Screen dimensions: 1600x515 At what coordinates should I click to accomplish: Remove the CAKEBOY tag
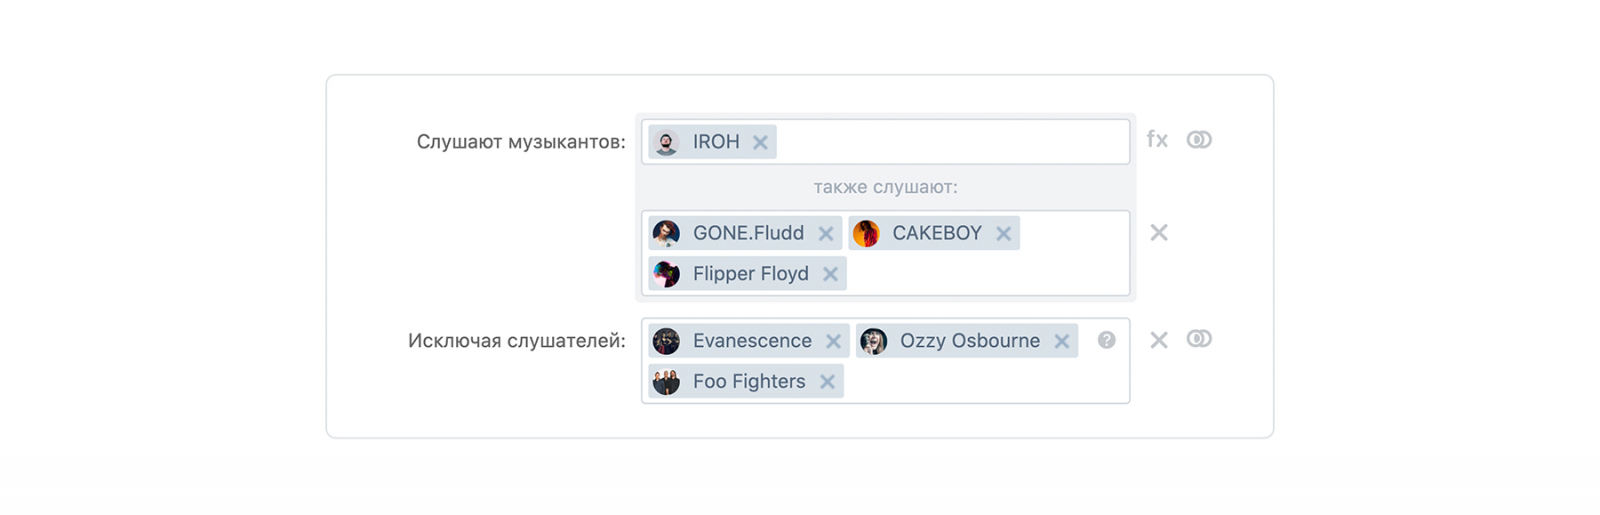pos(1003,234)
